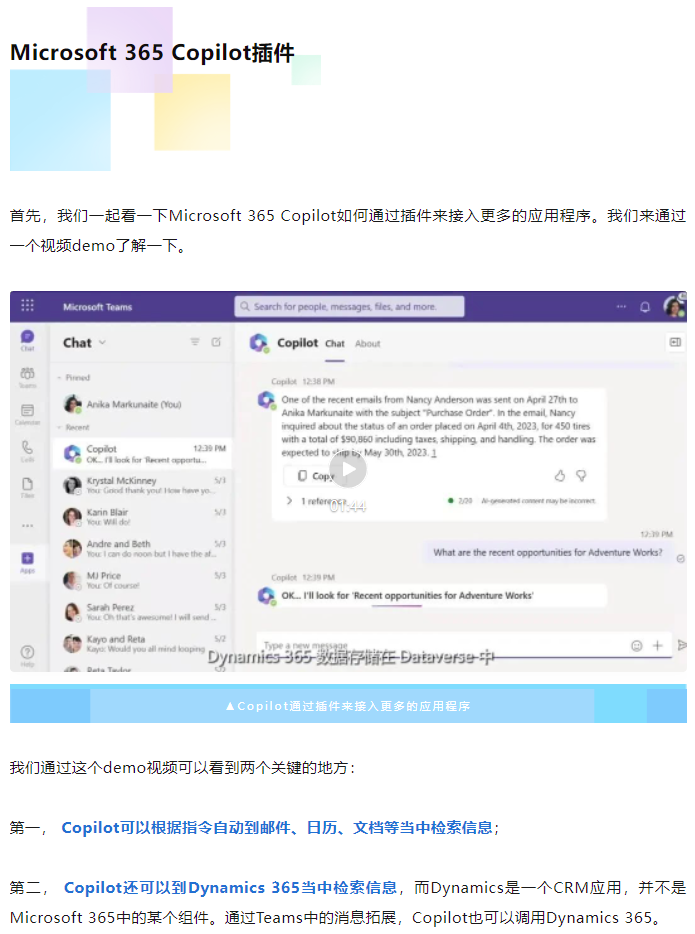Click the Copilot logo in chat header

pyautogui.click(x=259, y=343)
